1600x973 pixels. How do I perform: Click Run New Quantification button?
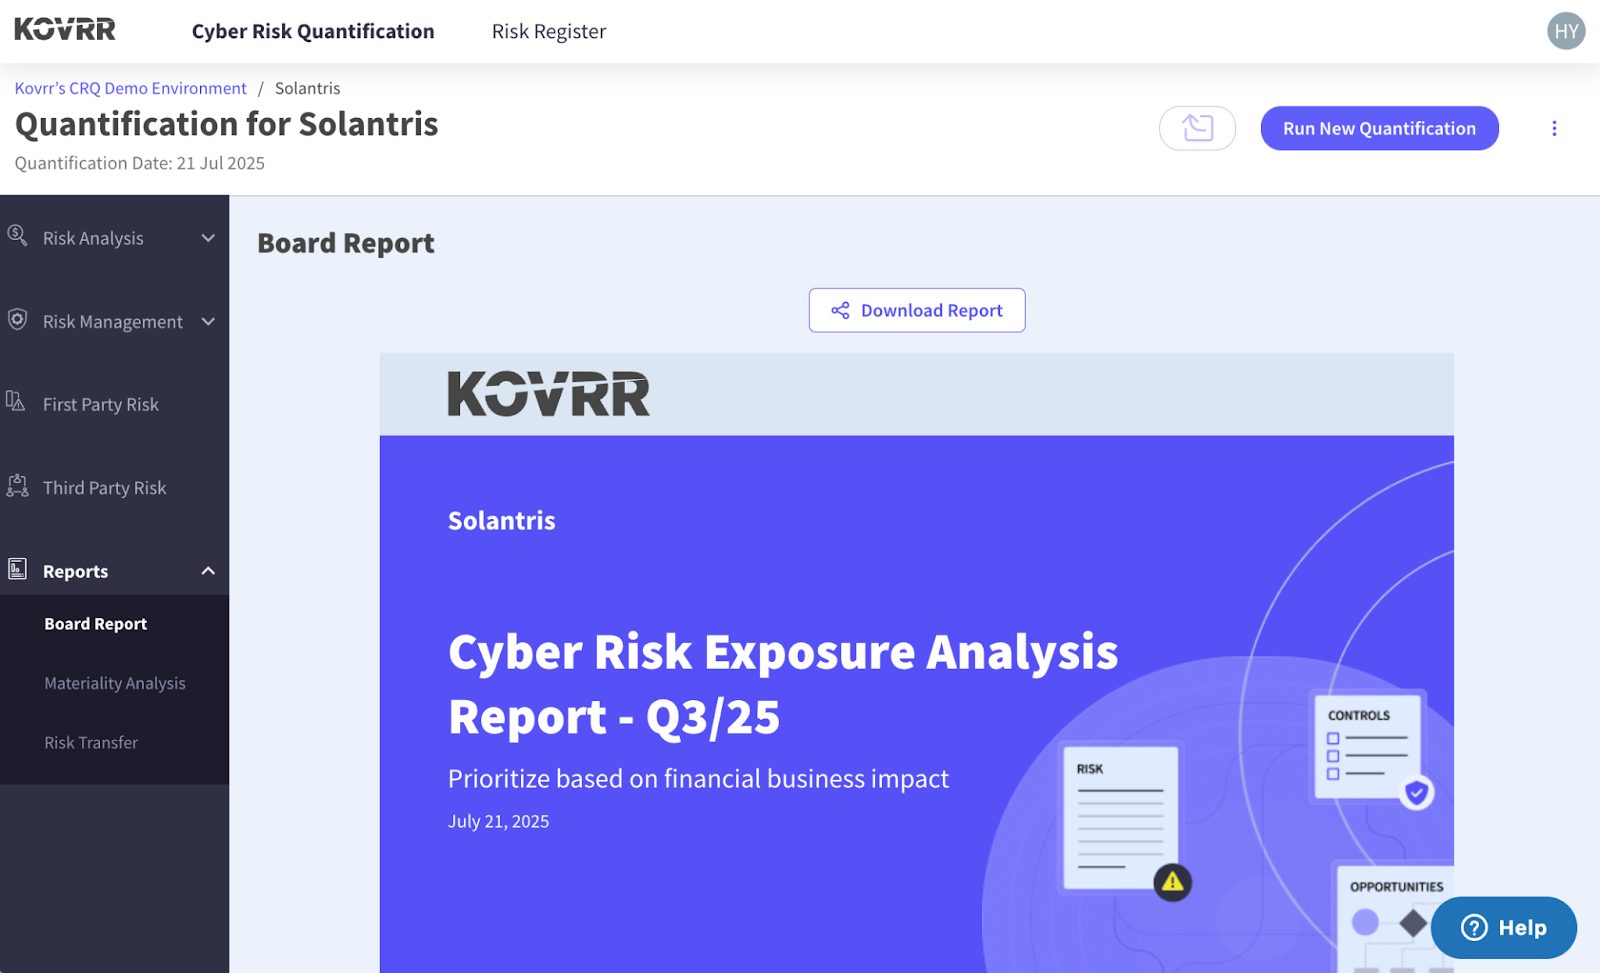click(1379, 128)
